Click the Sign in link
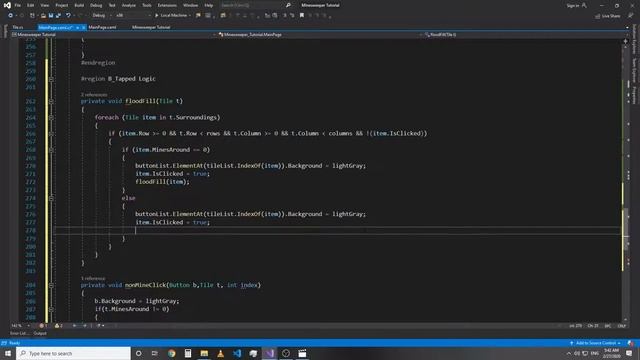This screenshot has height=360, width=640. [573, 5]
